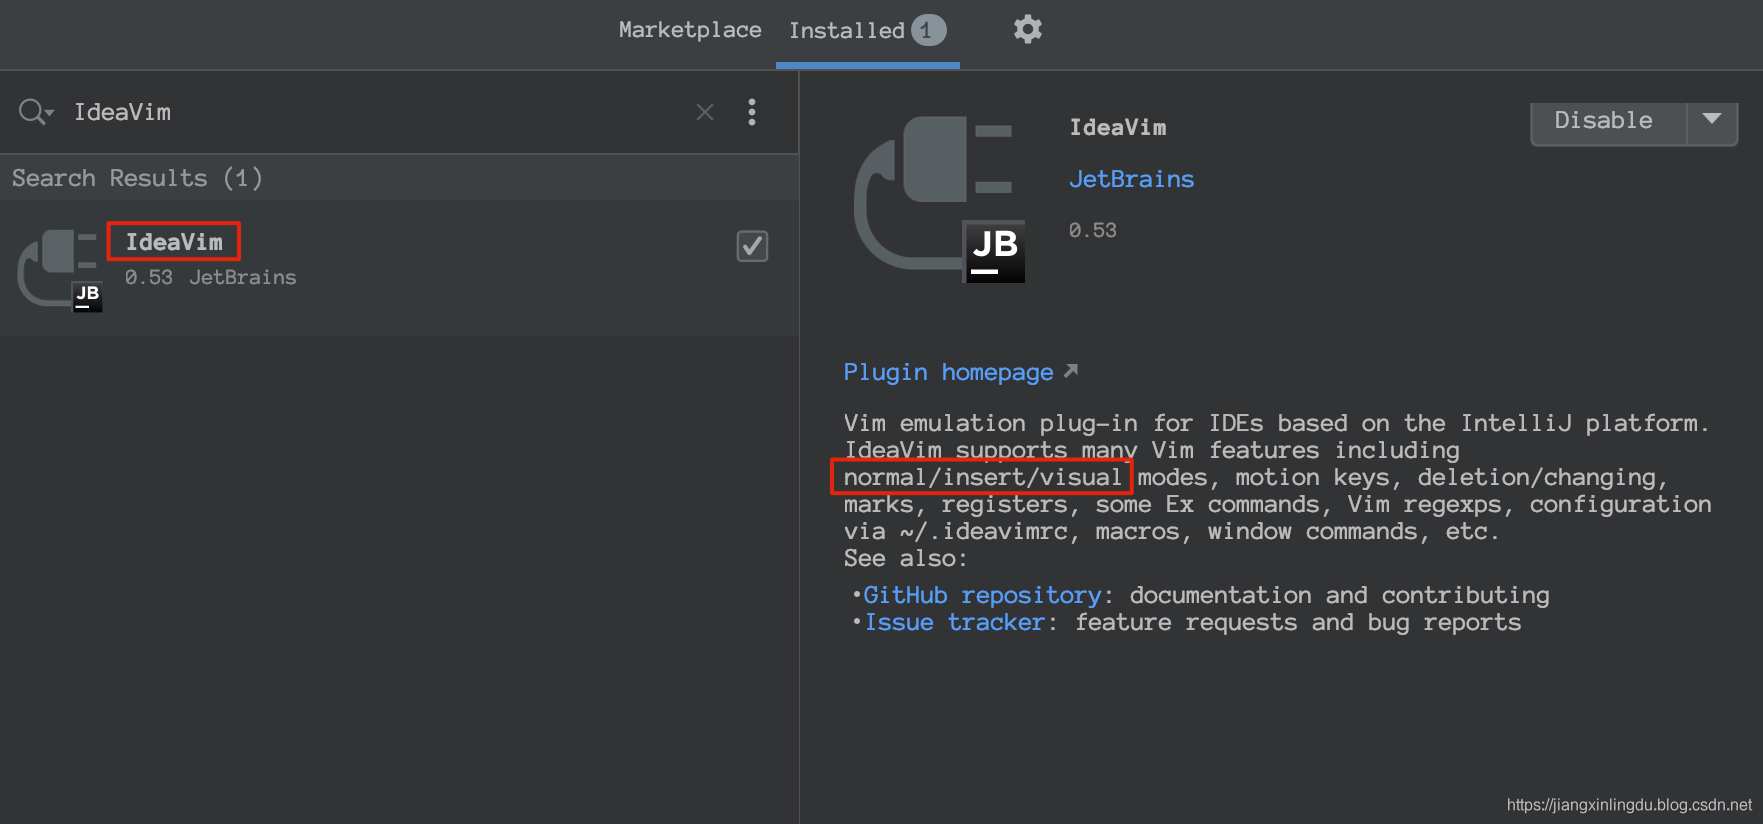Open the Plugin homepage link

click(948, 372)
